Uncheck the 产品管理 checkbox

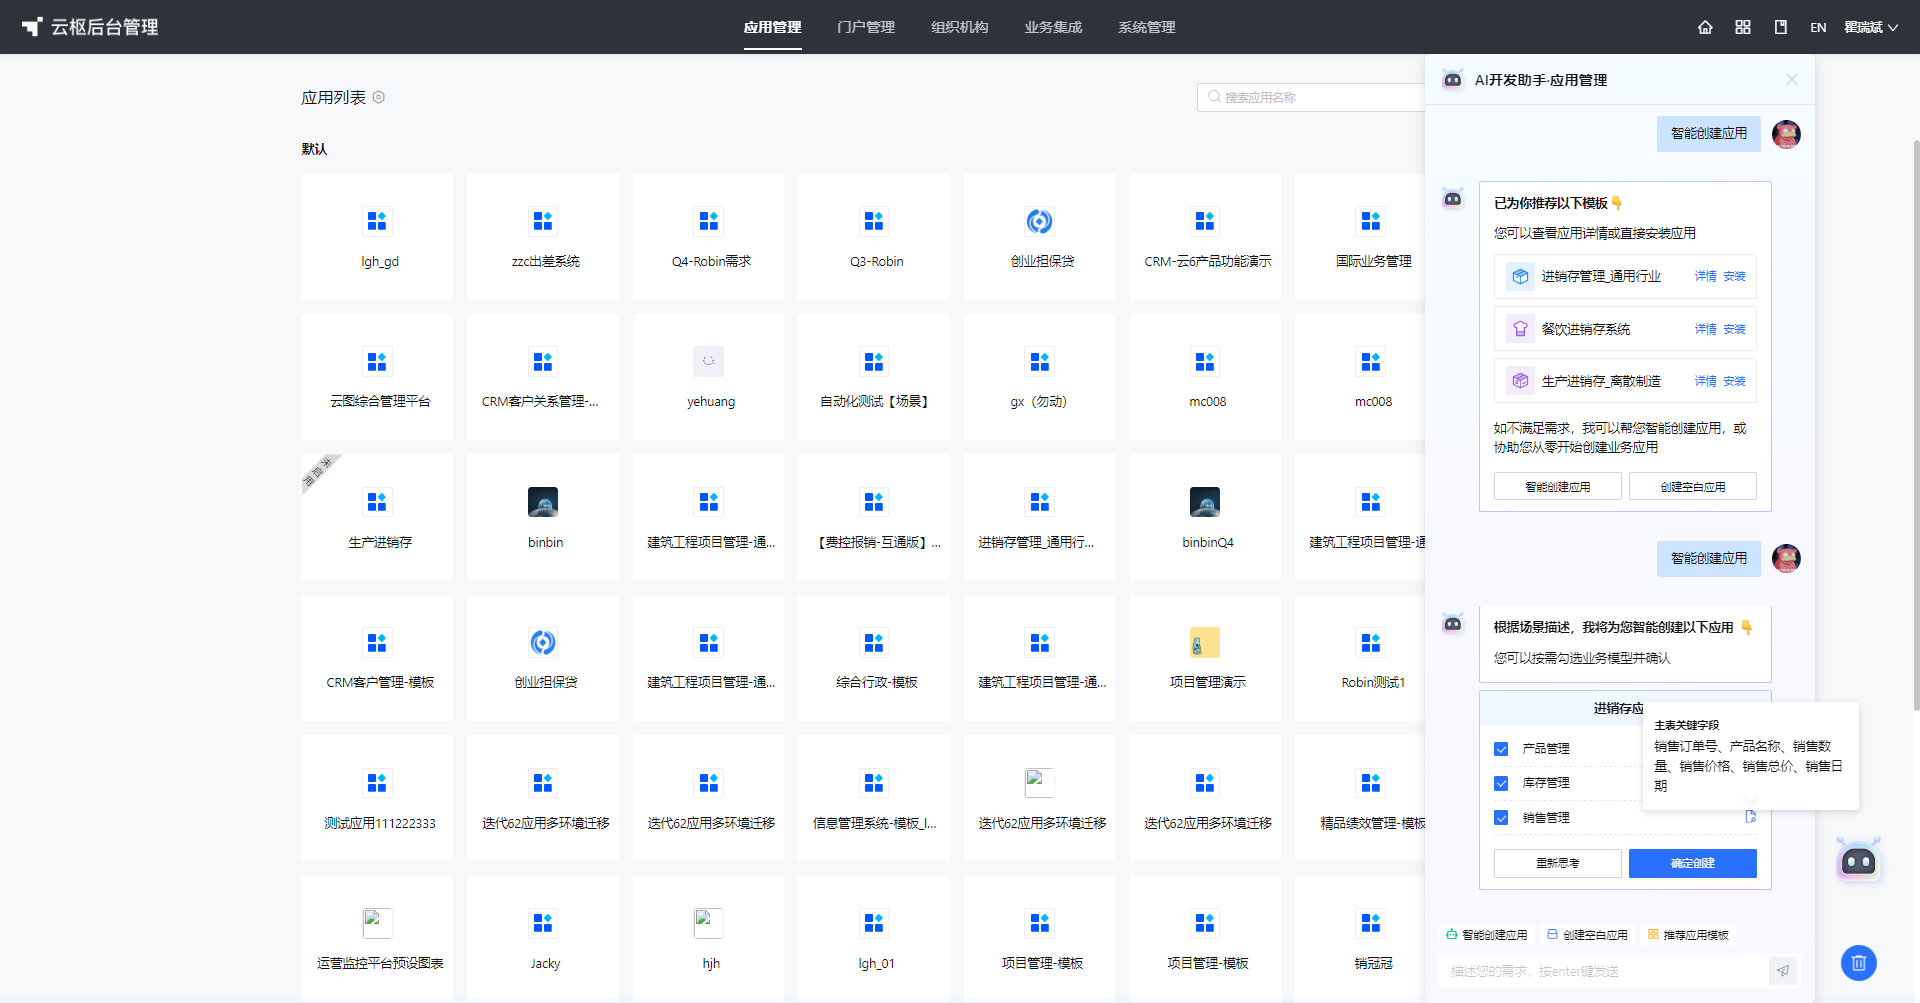tap(1501, 749)
